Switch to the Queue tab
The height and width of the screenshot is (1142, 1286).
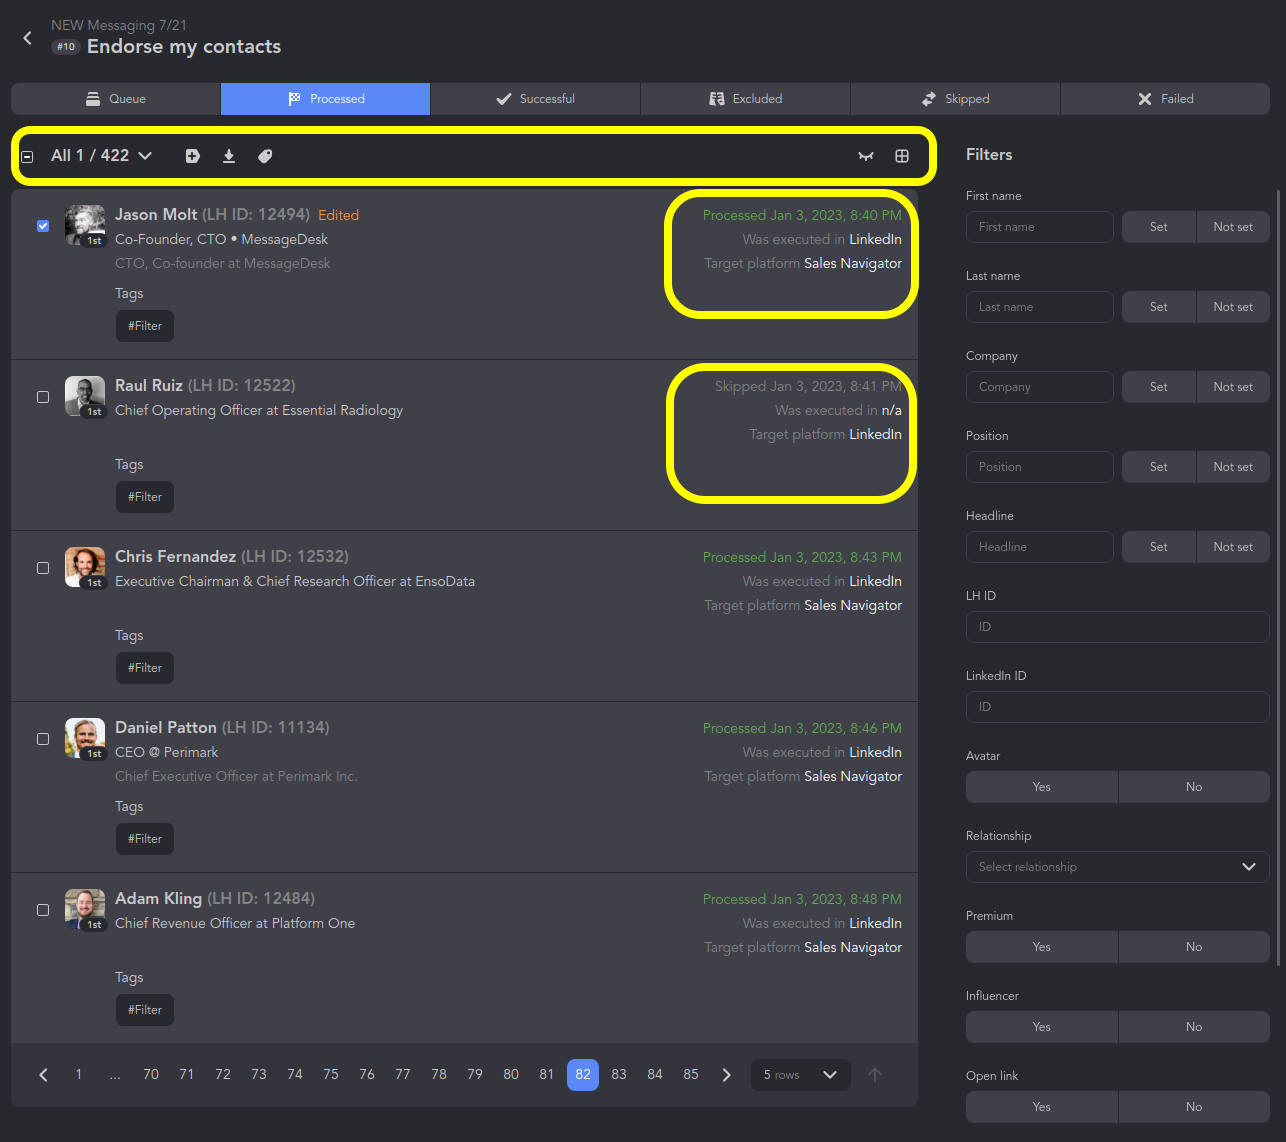tap(116, 99)
